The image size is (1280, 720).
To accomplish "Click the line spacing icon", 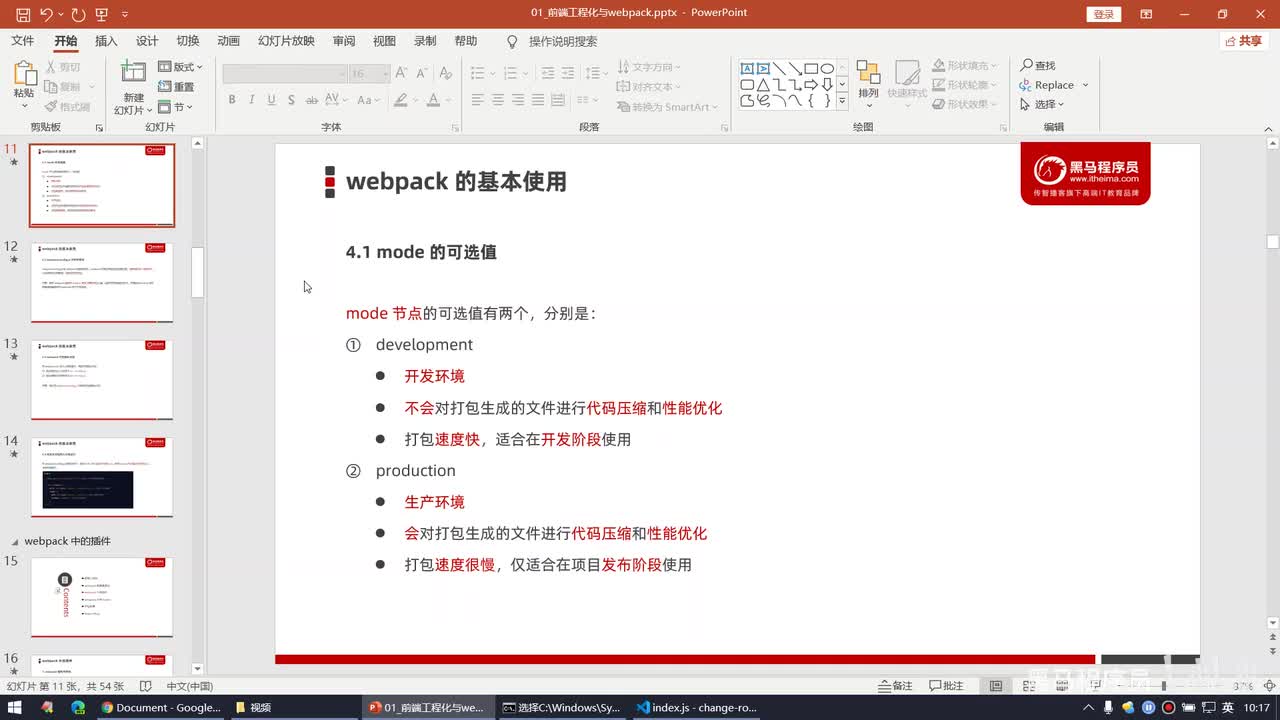I will click(x=593, y=74).
